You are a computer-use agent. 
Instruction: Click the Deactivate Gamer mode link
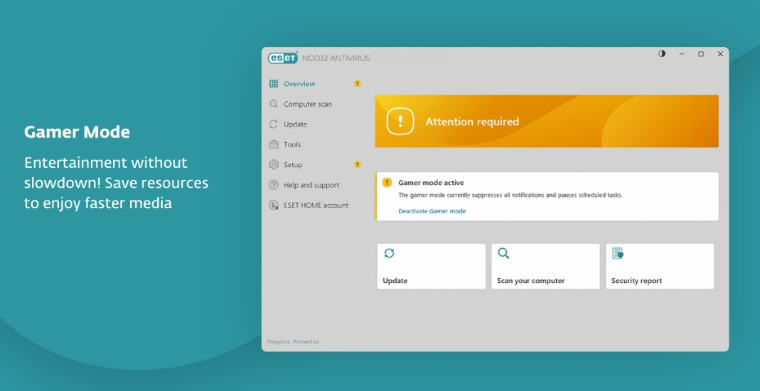[x=432, y=211]
